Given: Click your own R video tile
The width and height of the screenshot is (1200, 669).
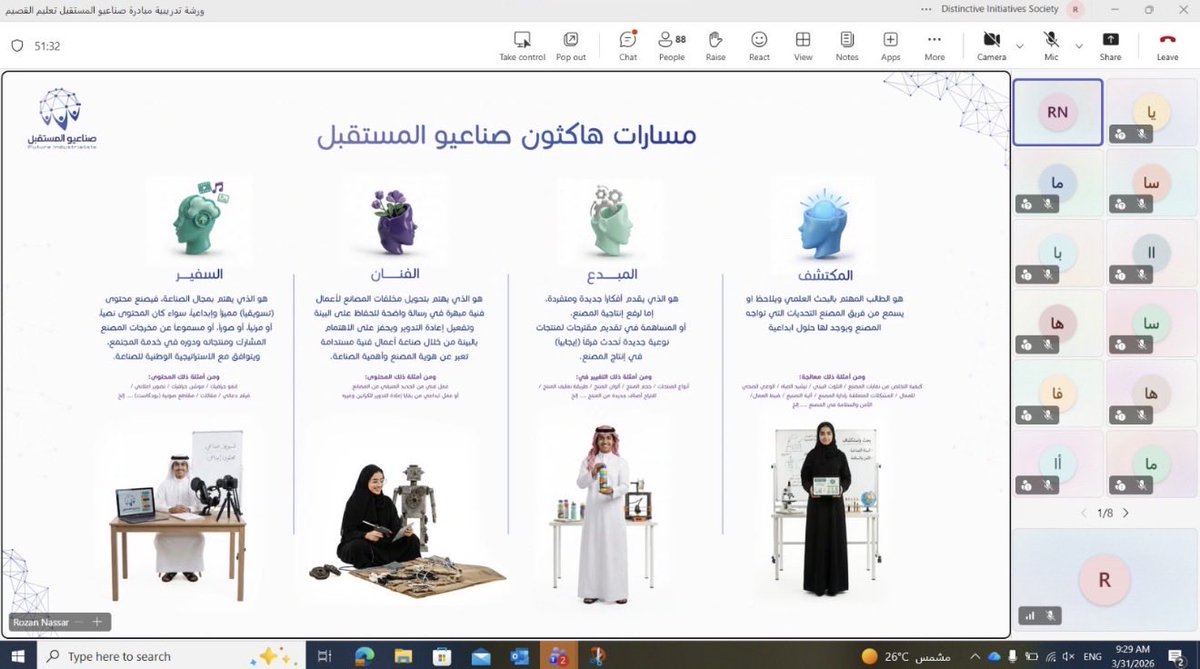Looking at the screenshot, I should 1104,580.
